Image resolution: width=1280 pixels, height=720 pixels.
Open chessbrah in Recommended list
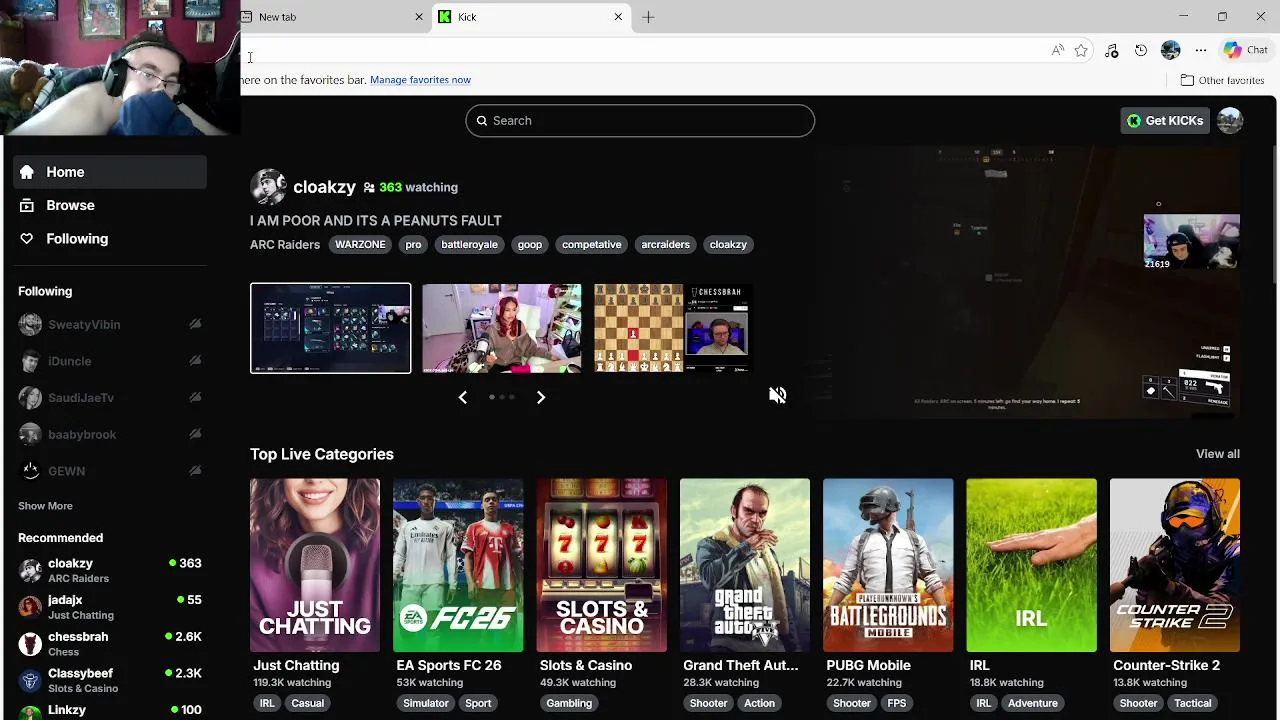point(110,644)
